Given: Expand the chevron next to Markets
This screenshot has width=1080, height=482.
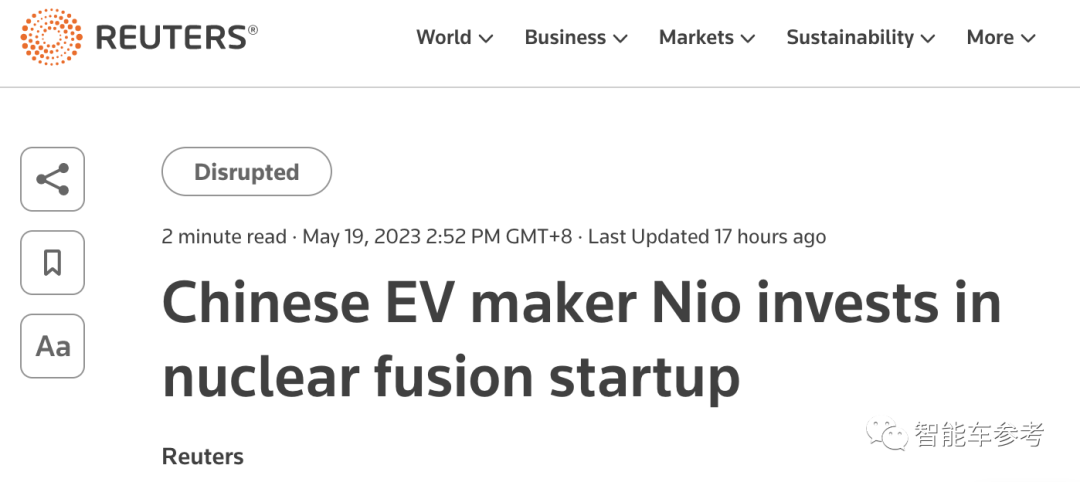Looking at the screenshot, I should (748, 39).
